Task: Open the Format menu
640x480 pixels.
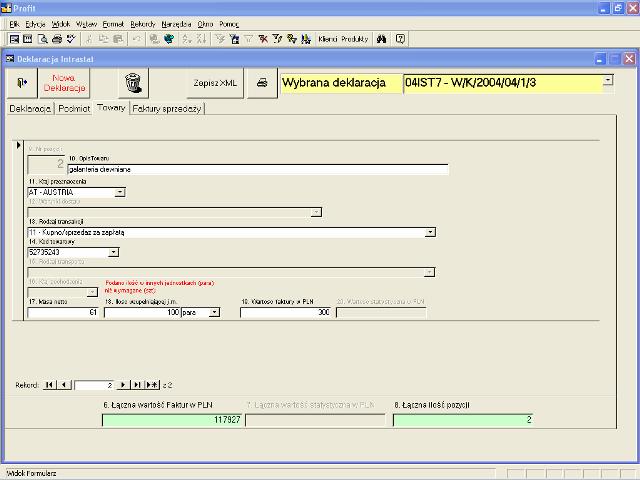Action: coord(113,24)
